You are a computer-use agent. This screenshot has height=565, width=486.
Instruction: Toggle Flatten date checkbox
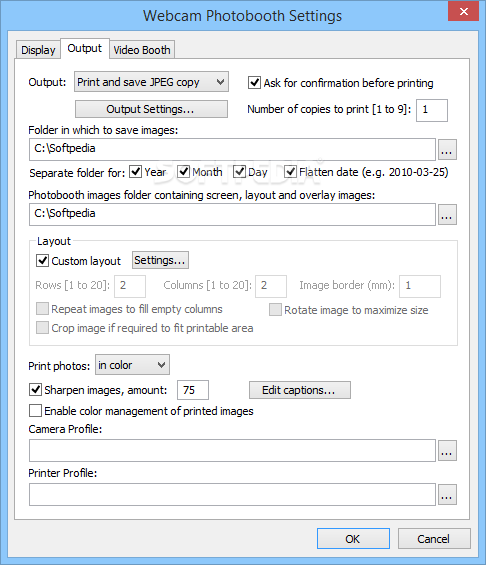coord(290,172)
